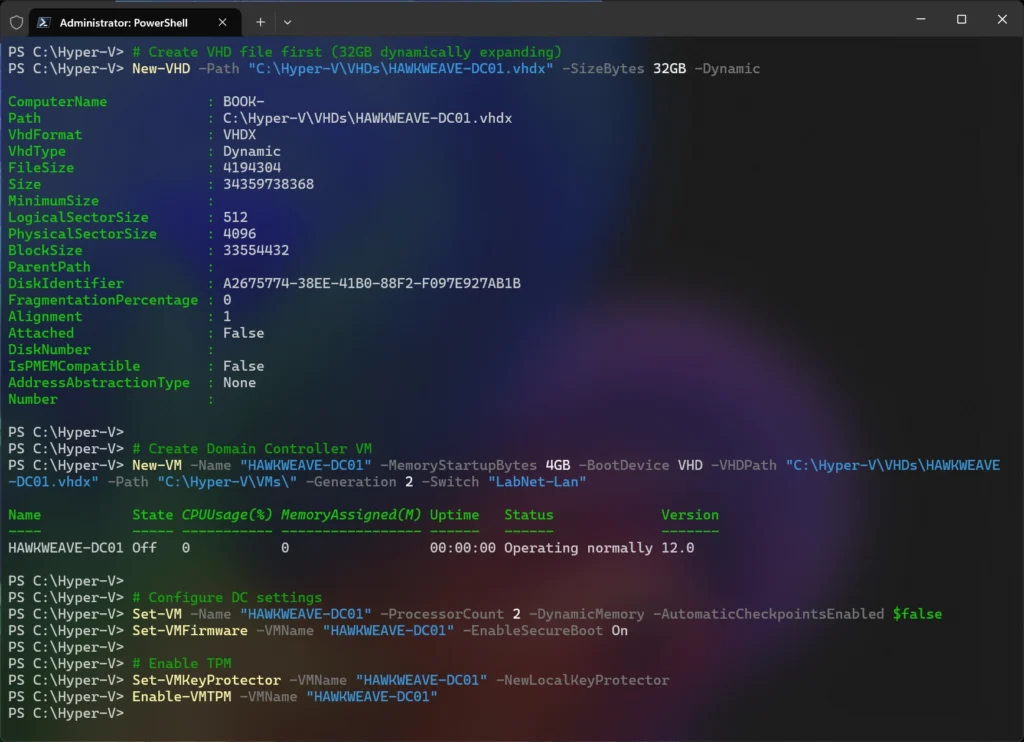Click the New-VHD cmdlet text
1024x742 pixels.
pyautogui.click(x=161, y=69)
